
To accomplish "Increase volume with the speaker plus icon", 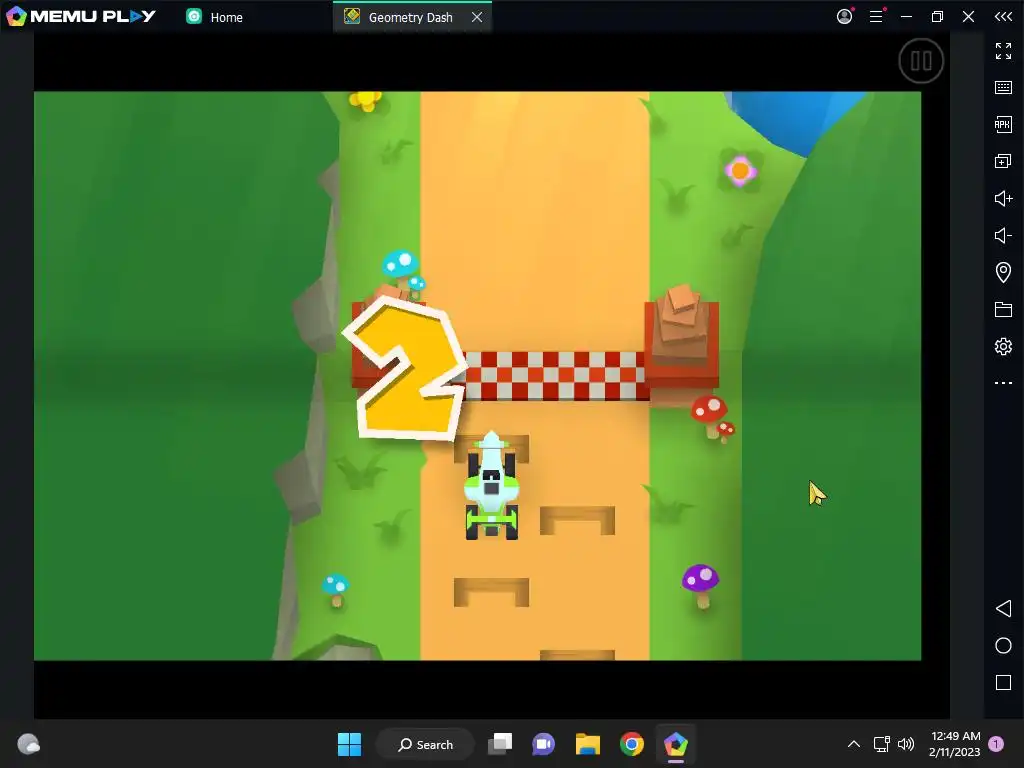I will pyautogui.click(x=1003, y=198).
